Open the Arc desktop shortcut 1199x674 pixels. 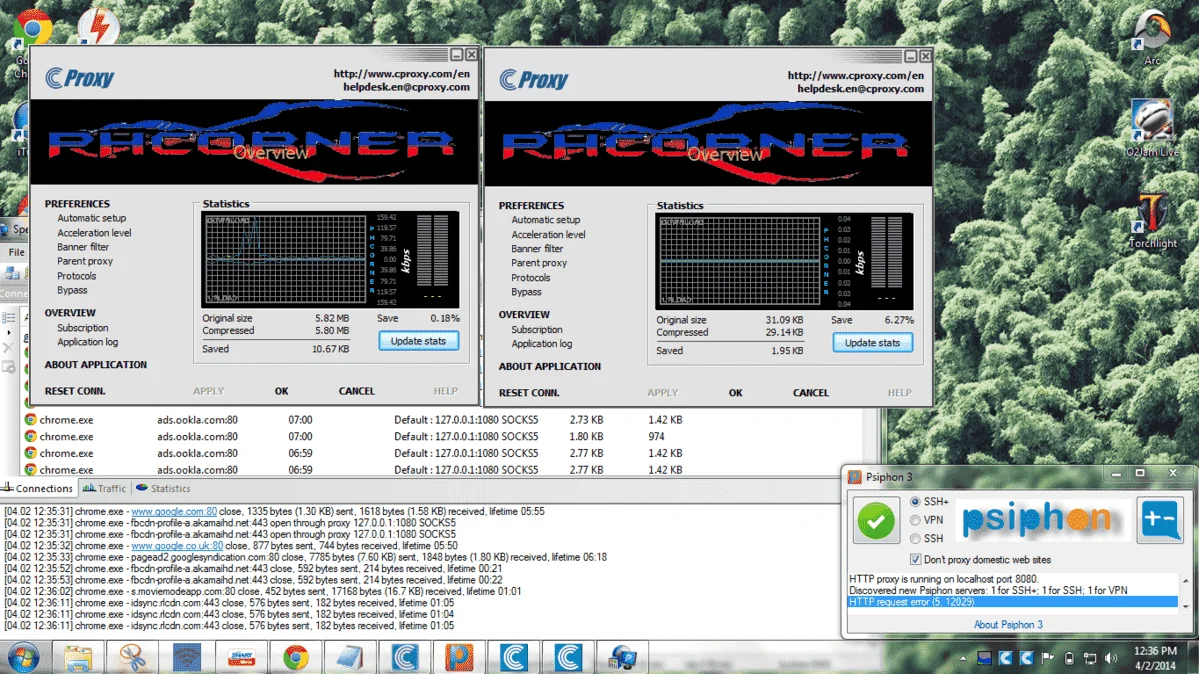(x=1152, y=37)
